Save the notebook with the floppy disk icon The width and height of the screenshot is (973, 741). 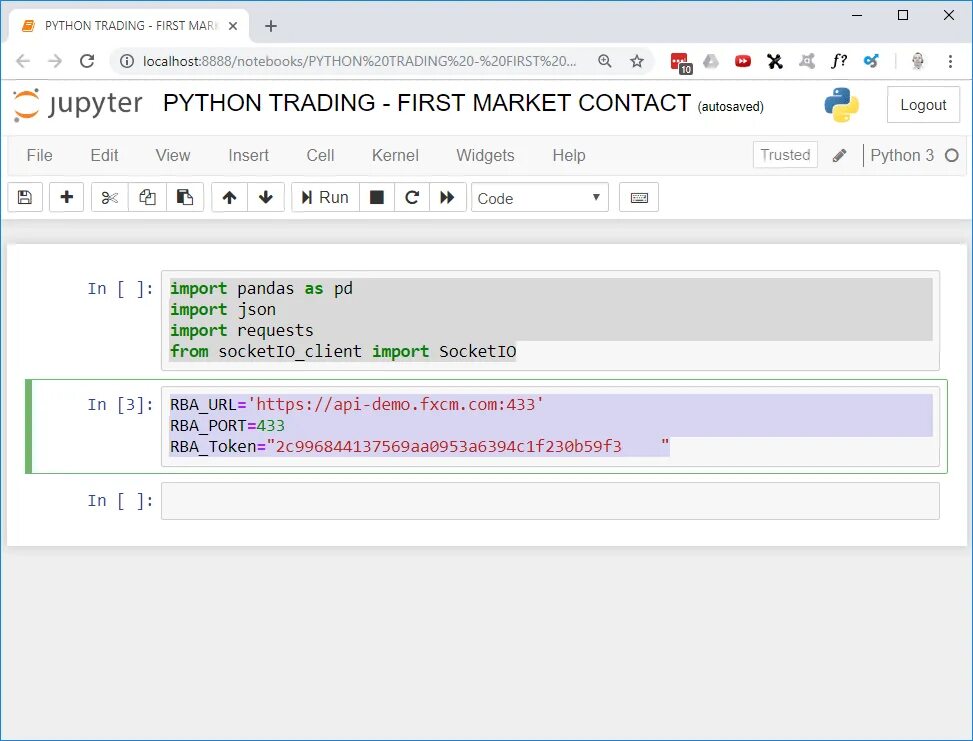click(x=25, y=197)
